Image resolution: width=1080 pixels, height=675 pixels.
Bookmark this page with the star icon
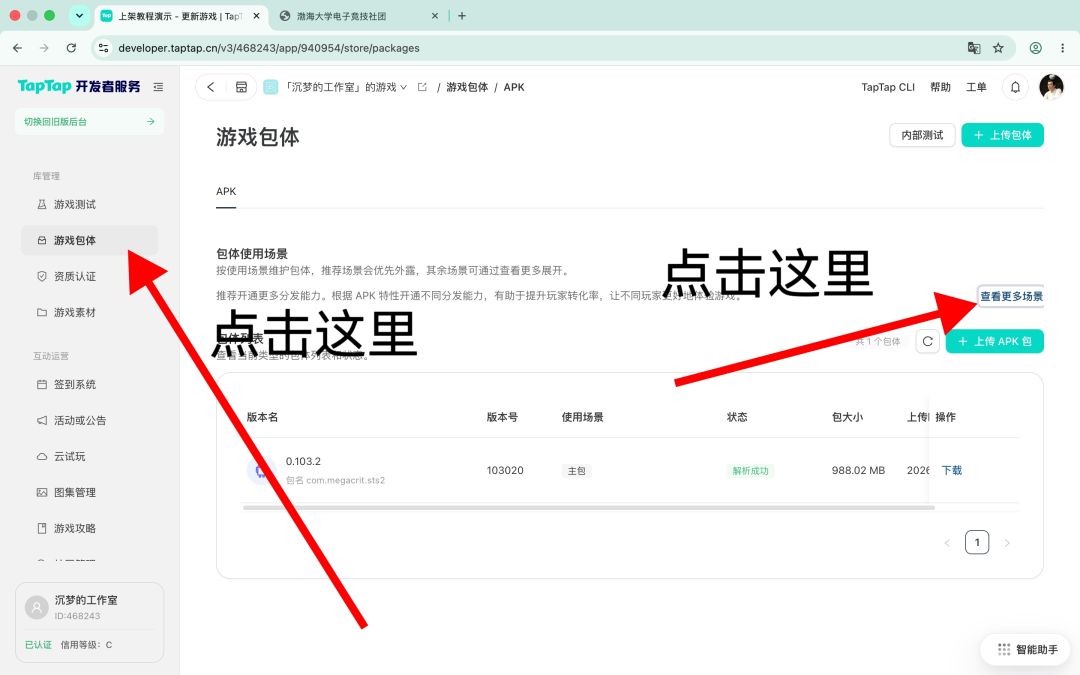pos(998,48)
